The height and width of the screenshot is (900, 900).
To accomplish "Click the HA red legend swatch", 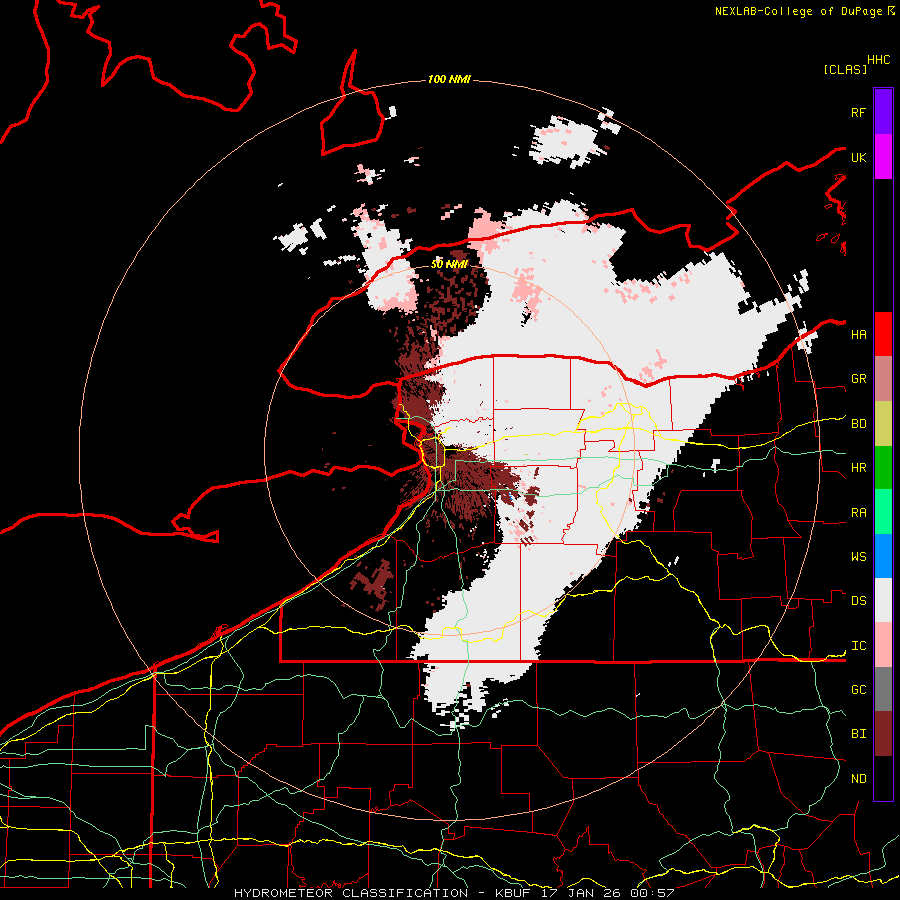I will click(883, 334).
